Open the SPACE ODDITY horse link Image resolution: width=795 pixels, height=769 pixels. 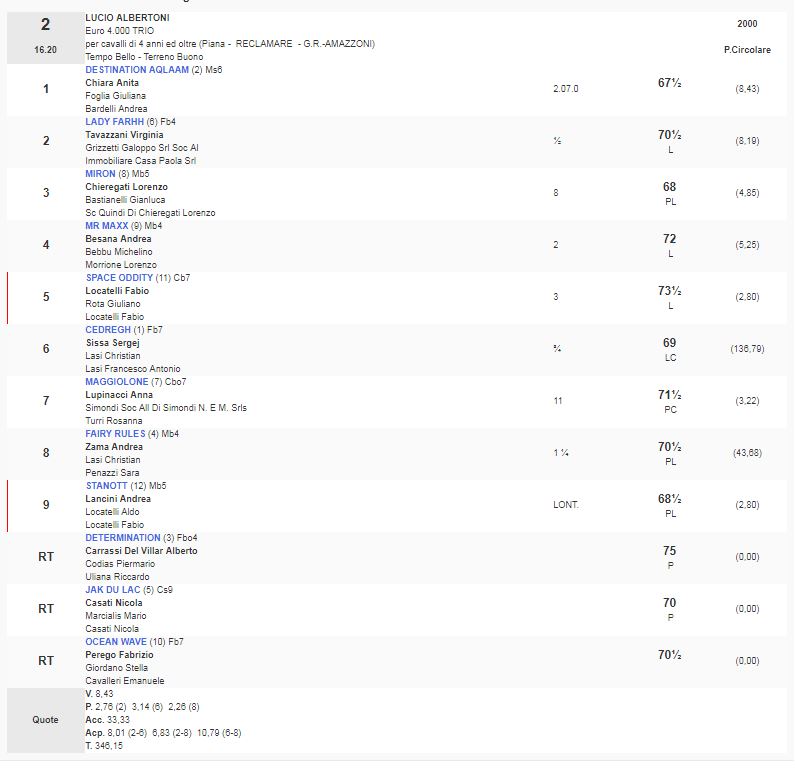[x=119, y=277]
